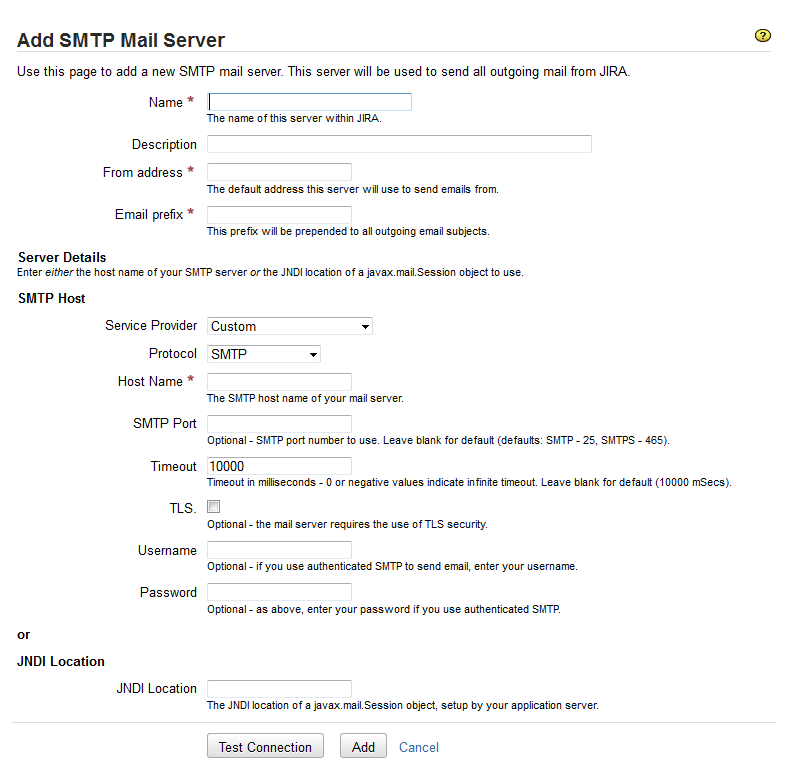
Task: Follow the Cancel link
Action: coord(418,747)
